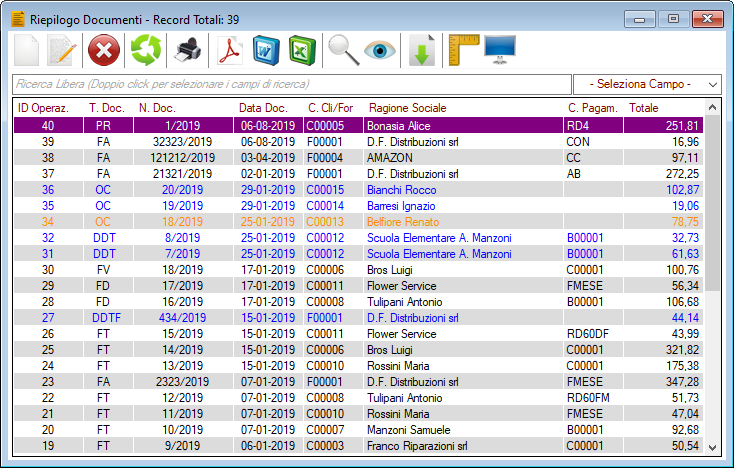Viewport: 735px width, 469px height.
Task: Click the new blank document icon
Action: 27,50
